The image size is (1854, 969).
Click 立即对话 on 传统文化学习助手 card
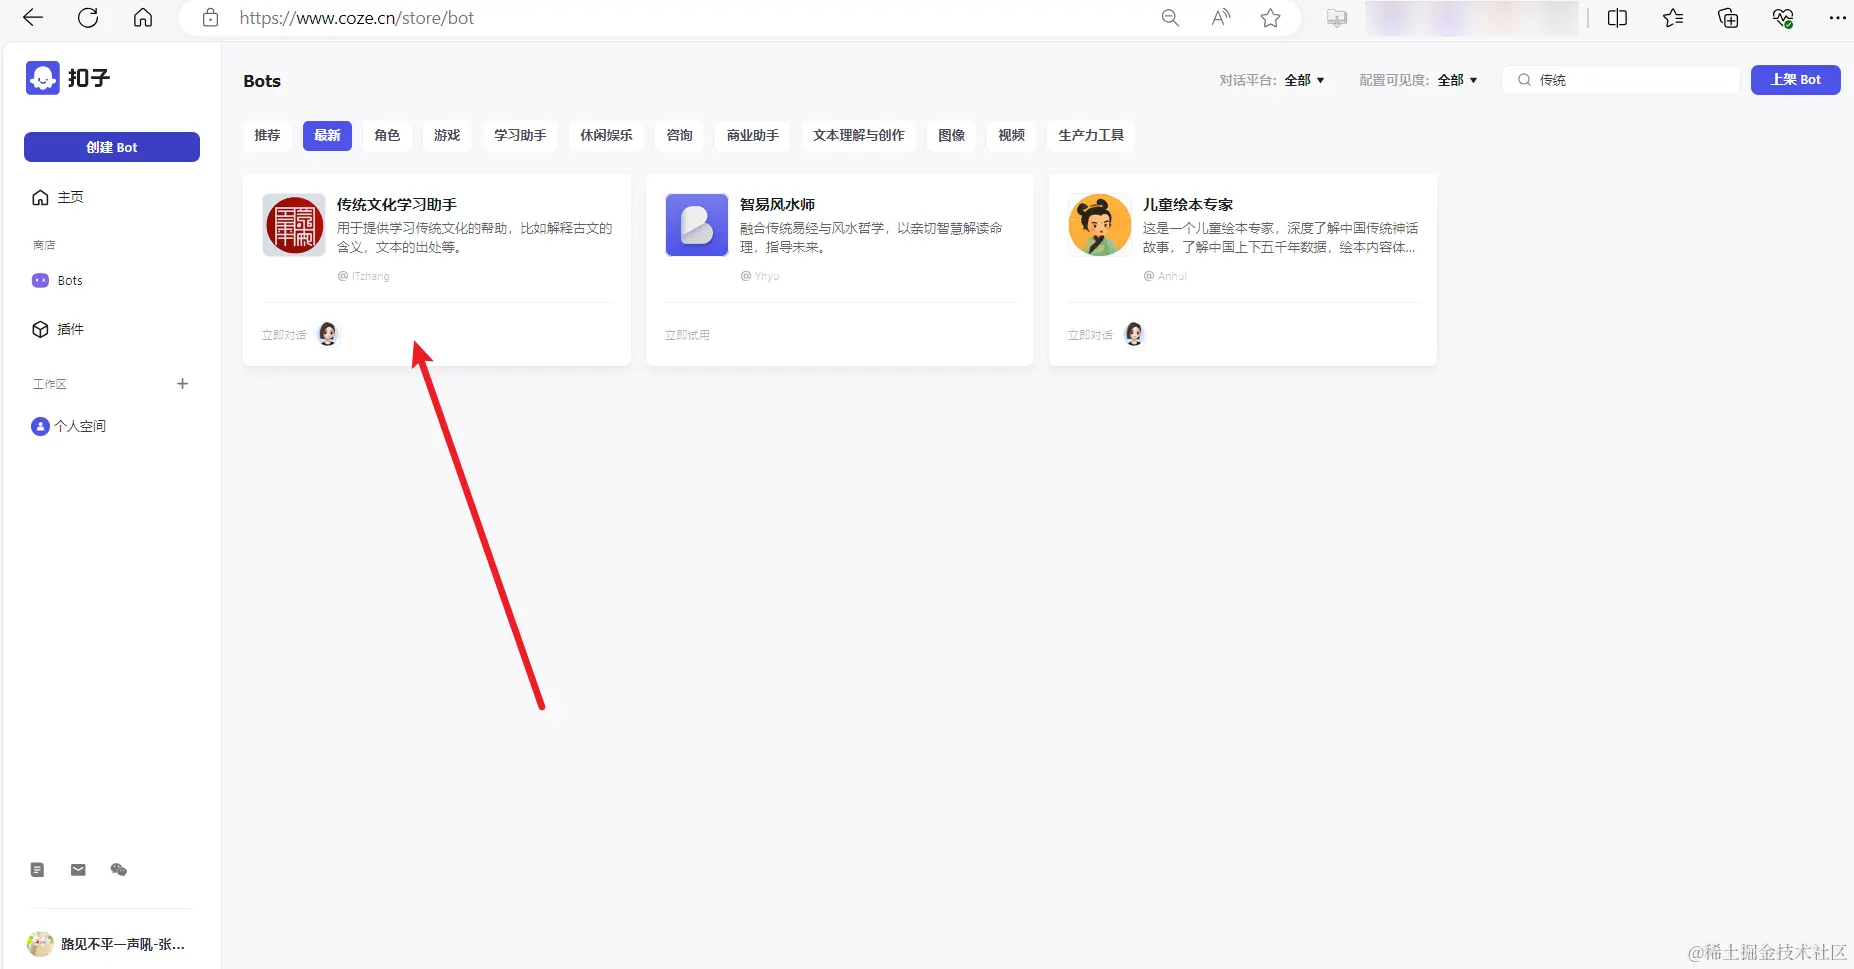tap(284, 335)
